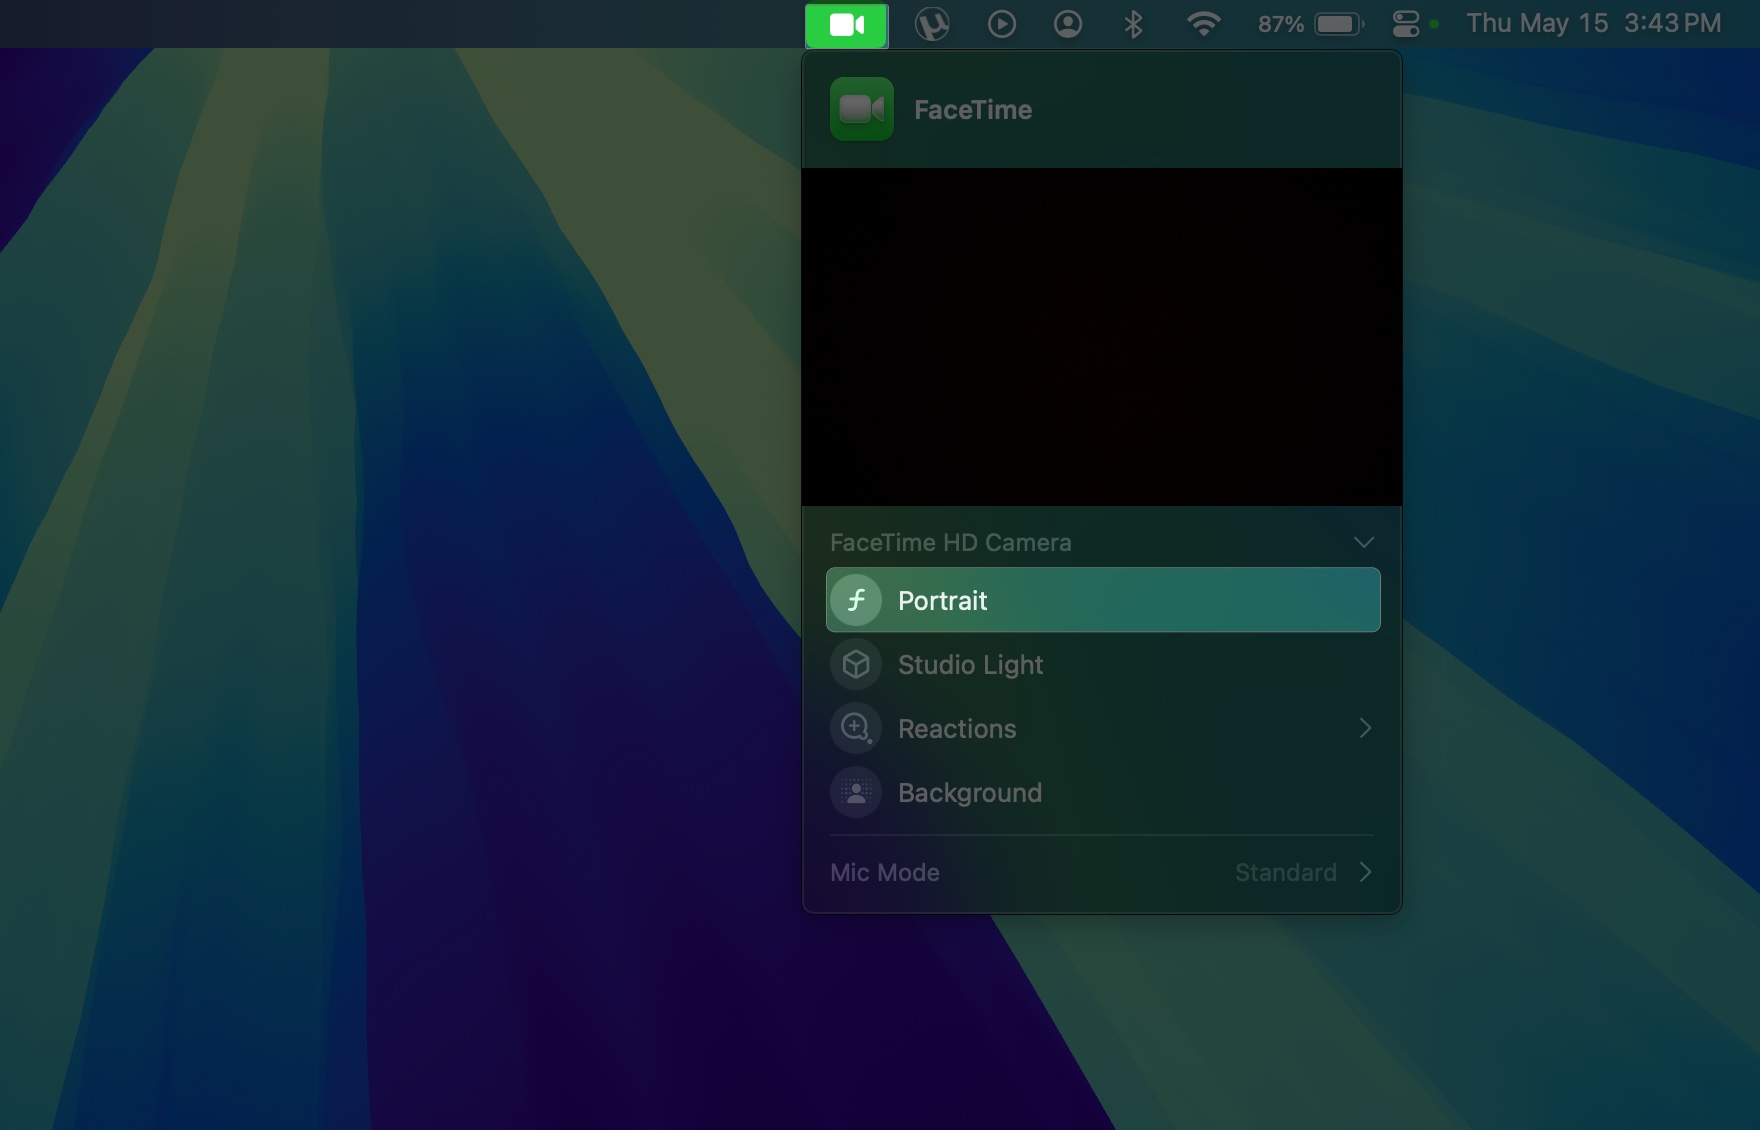The width and height of the screenshot is (1760, 1130).
Task: Expand the Reactions submenu
Action: click(x=1364, y=728)
